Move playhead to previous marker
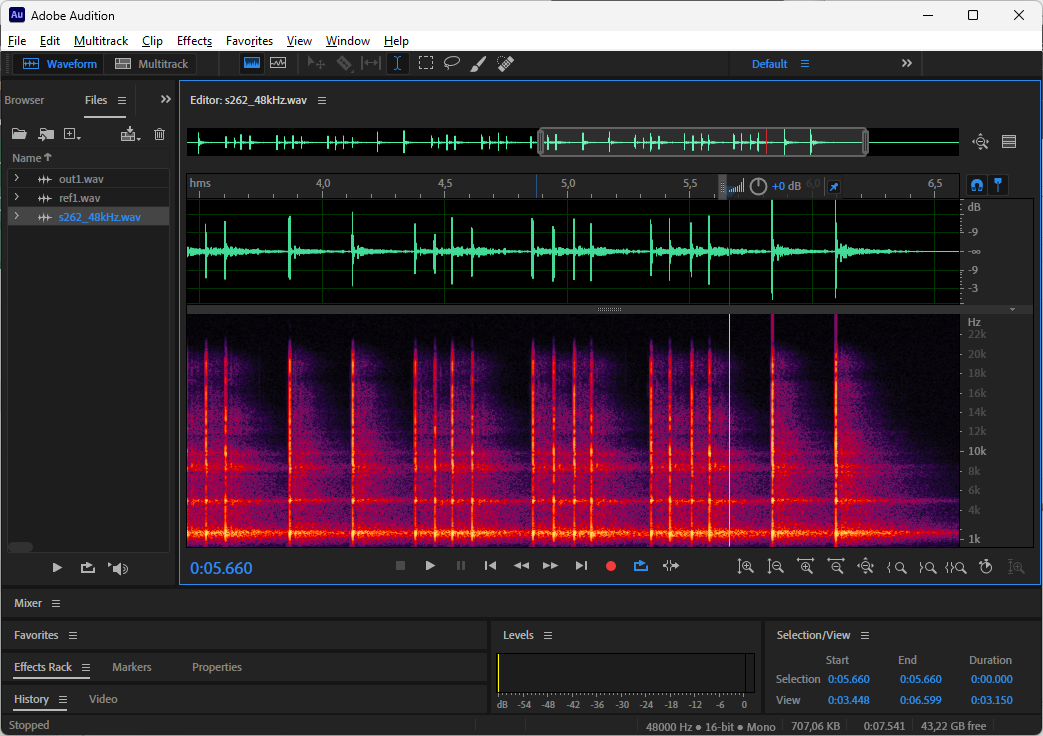This screenshot has height=736, width=1043. click(x=490, y=566)
